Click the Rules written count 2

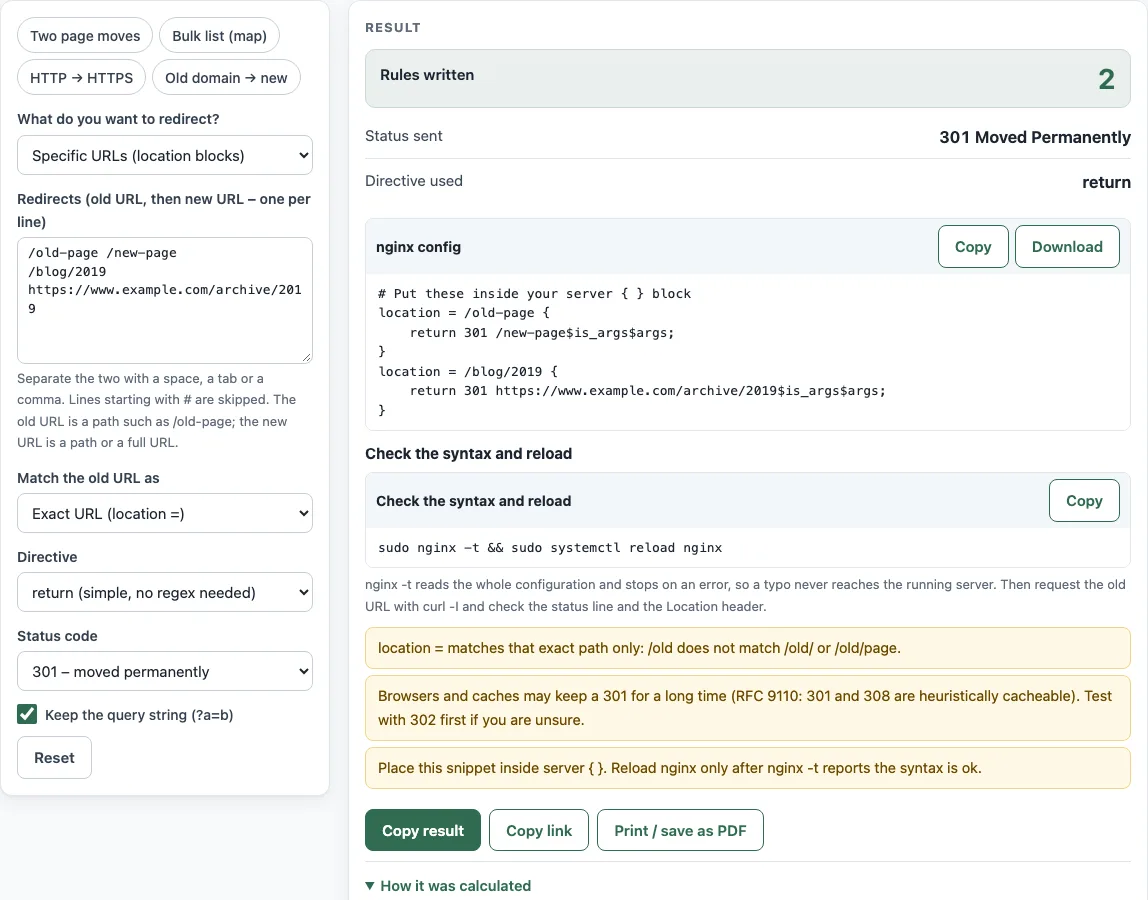(1106, 79)
